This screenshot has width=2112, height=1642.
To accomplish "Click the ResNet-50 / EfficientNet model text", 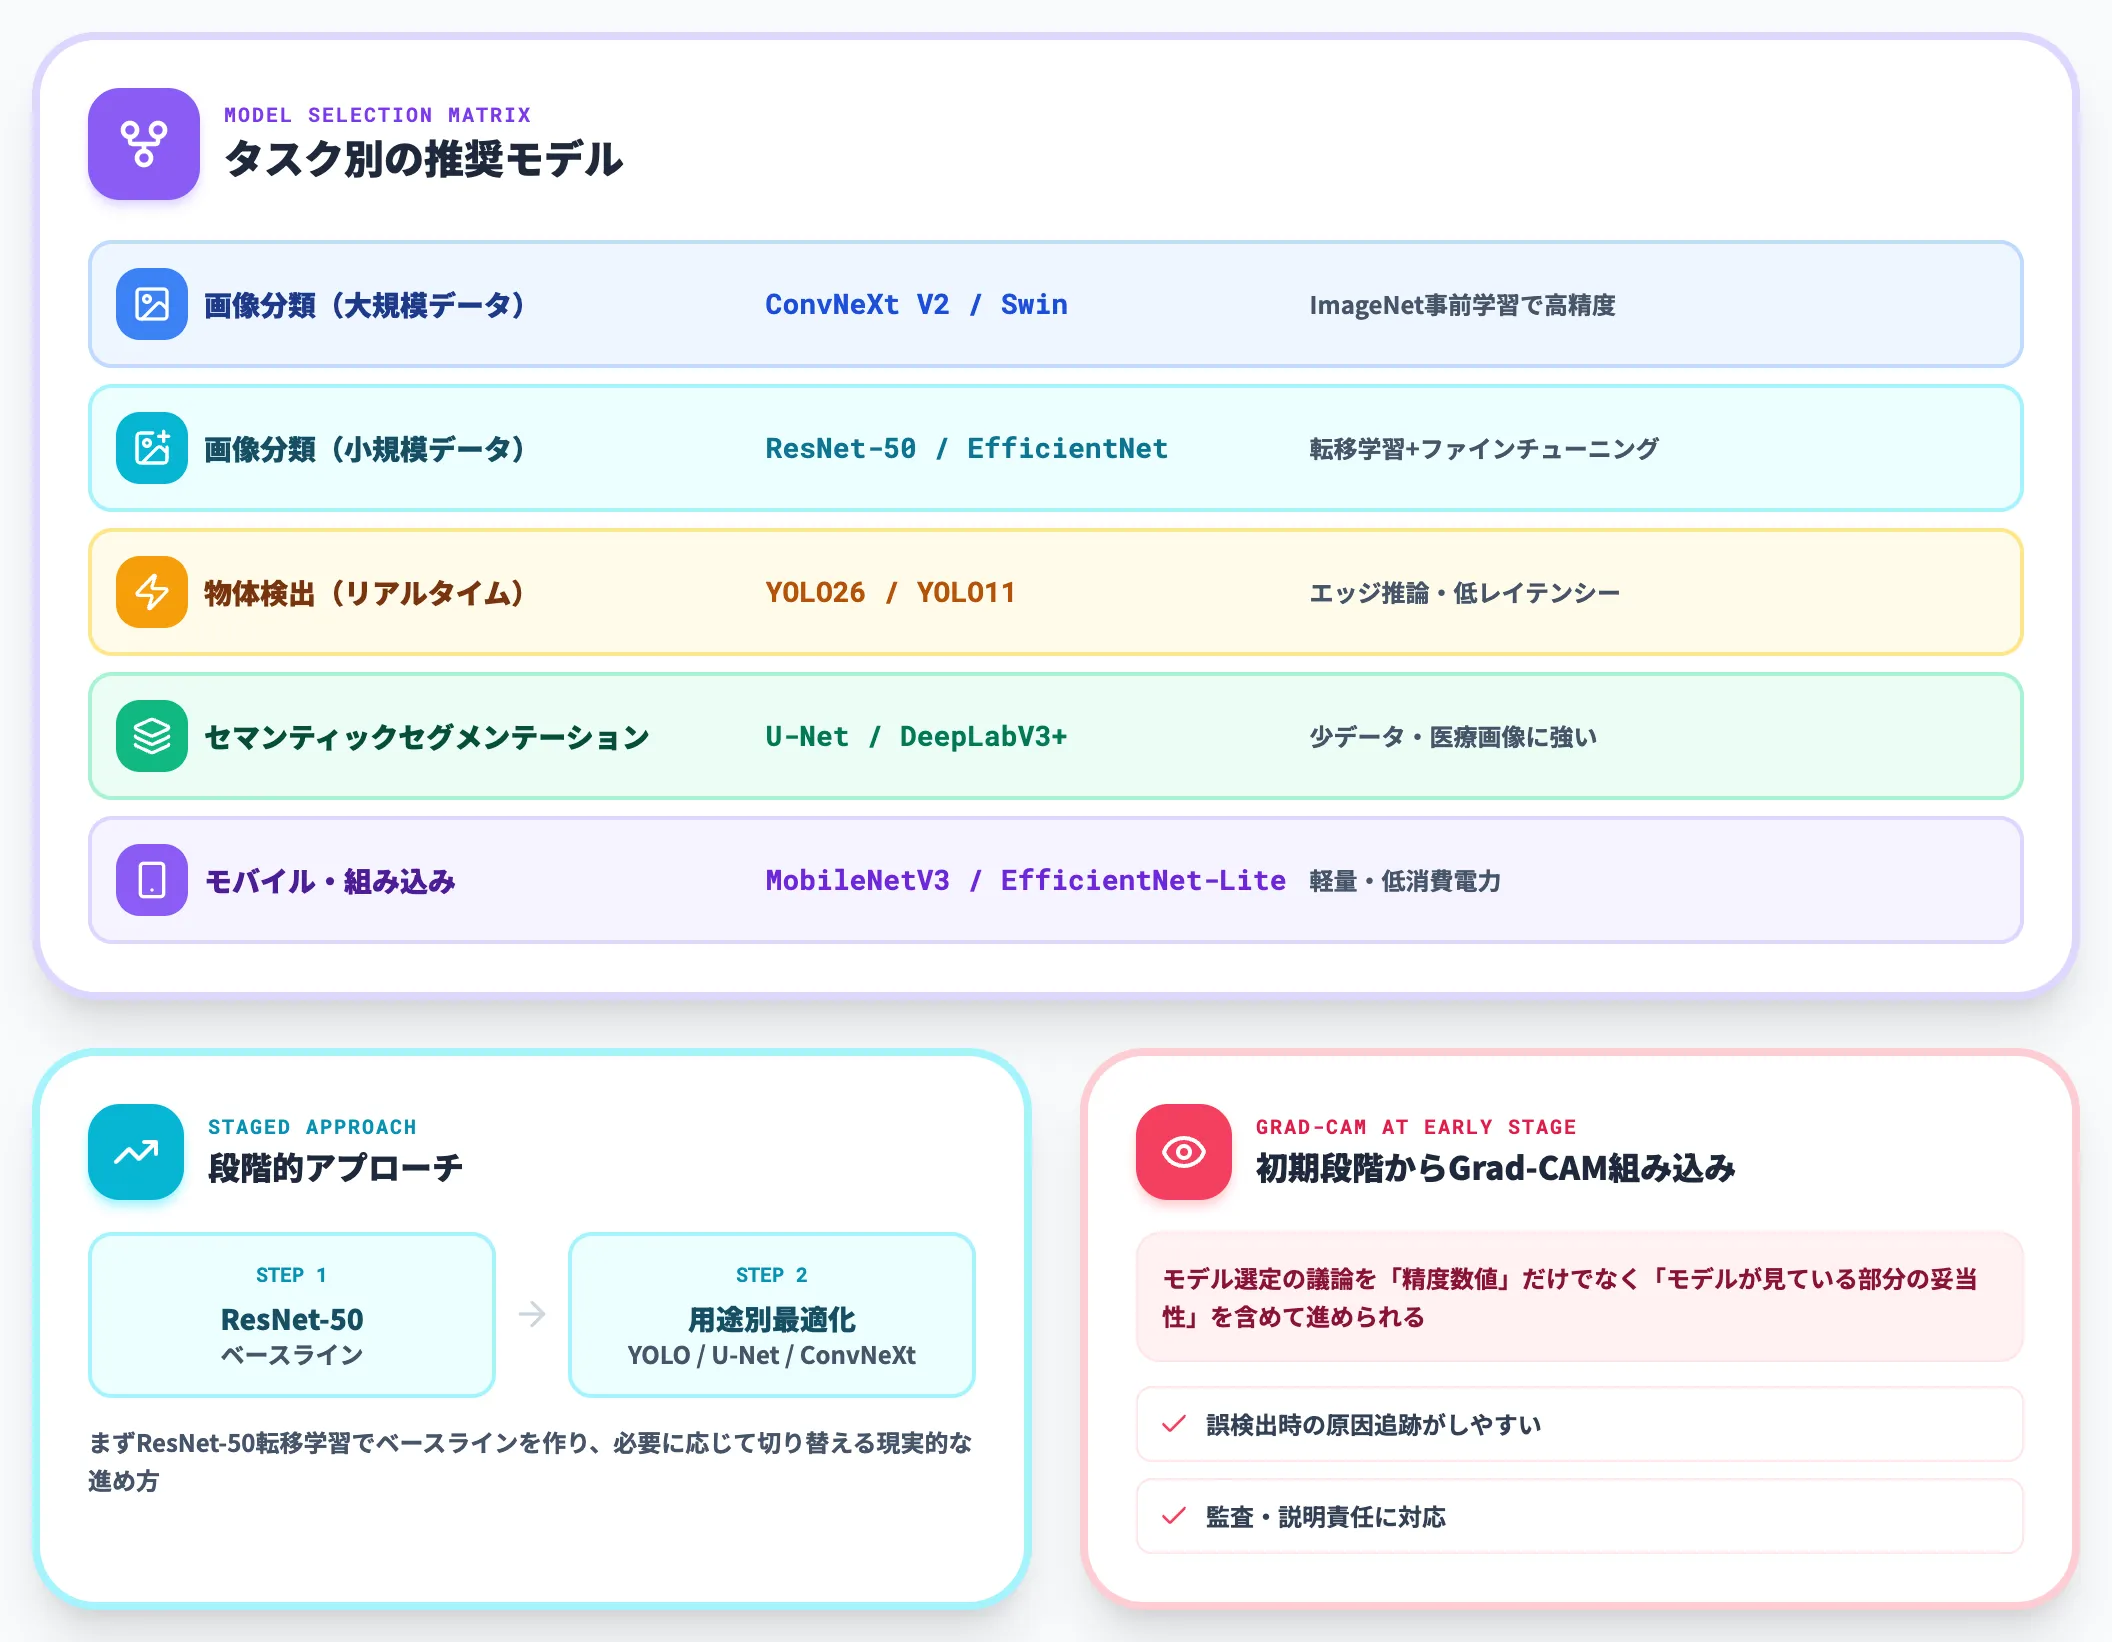I will (x=966, y=449).
